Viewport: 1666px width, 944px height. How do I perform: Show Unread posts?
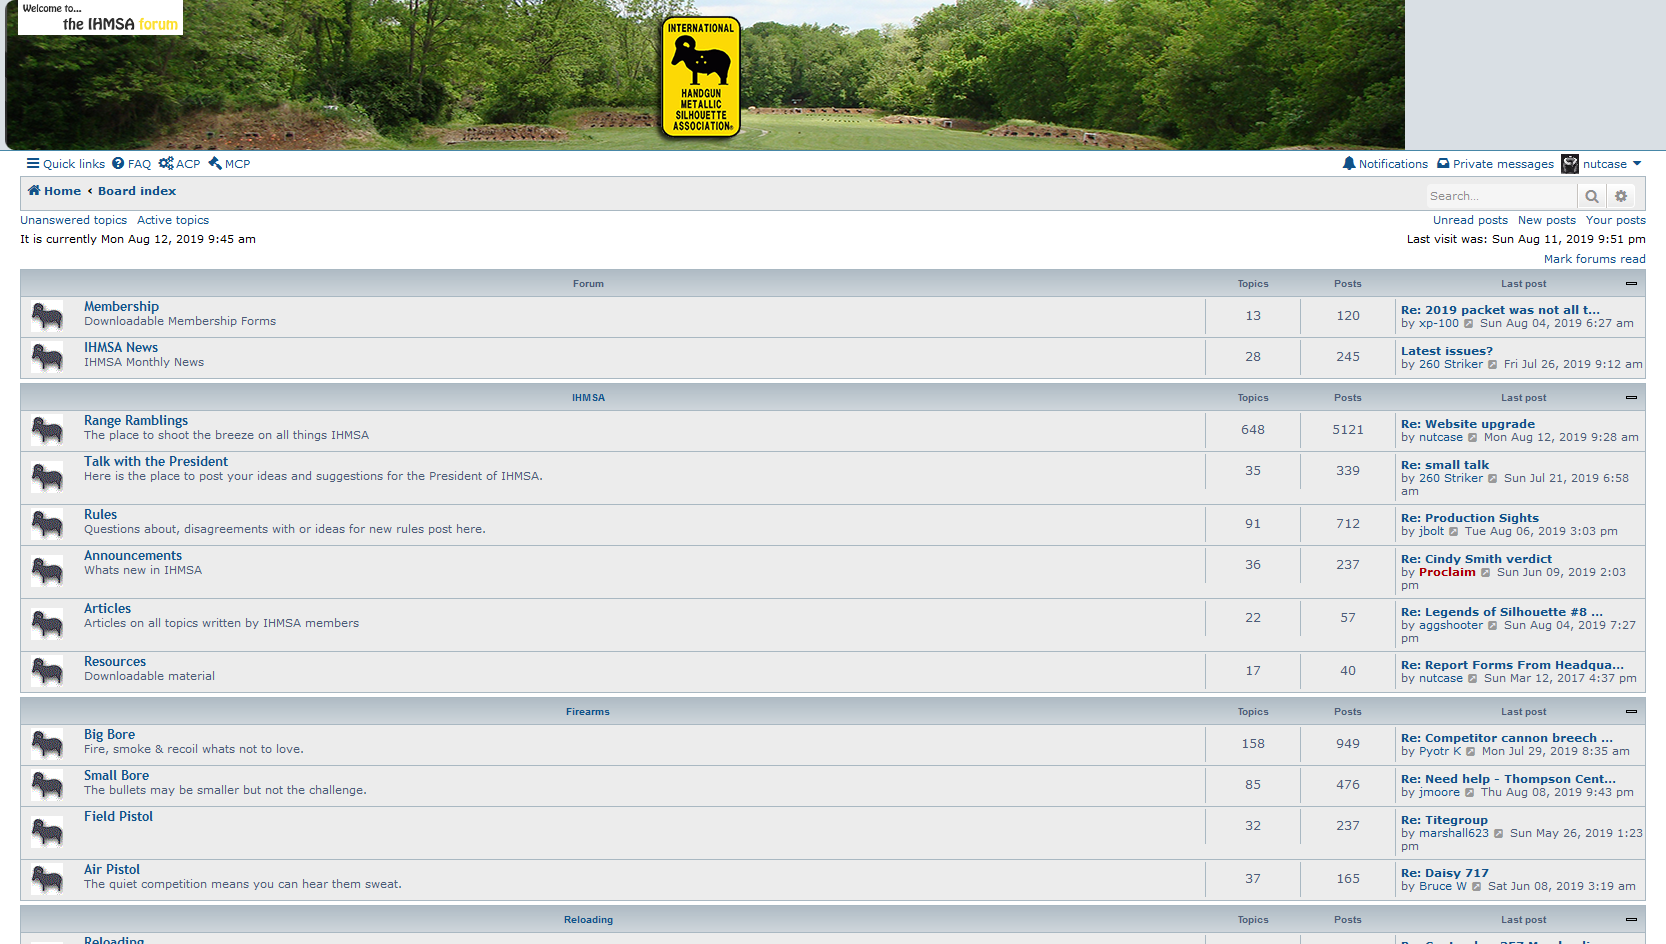(x=1470, y=220)
